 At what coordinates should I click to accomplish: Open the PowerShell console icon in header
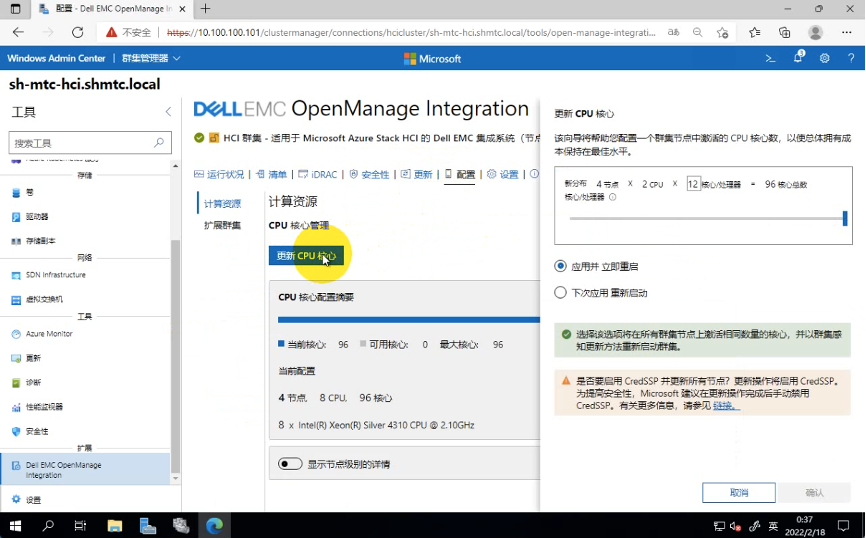coord(770,58)
